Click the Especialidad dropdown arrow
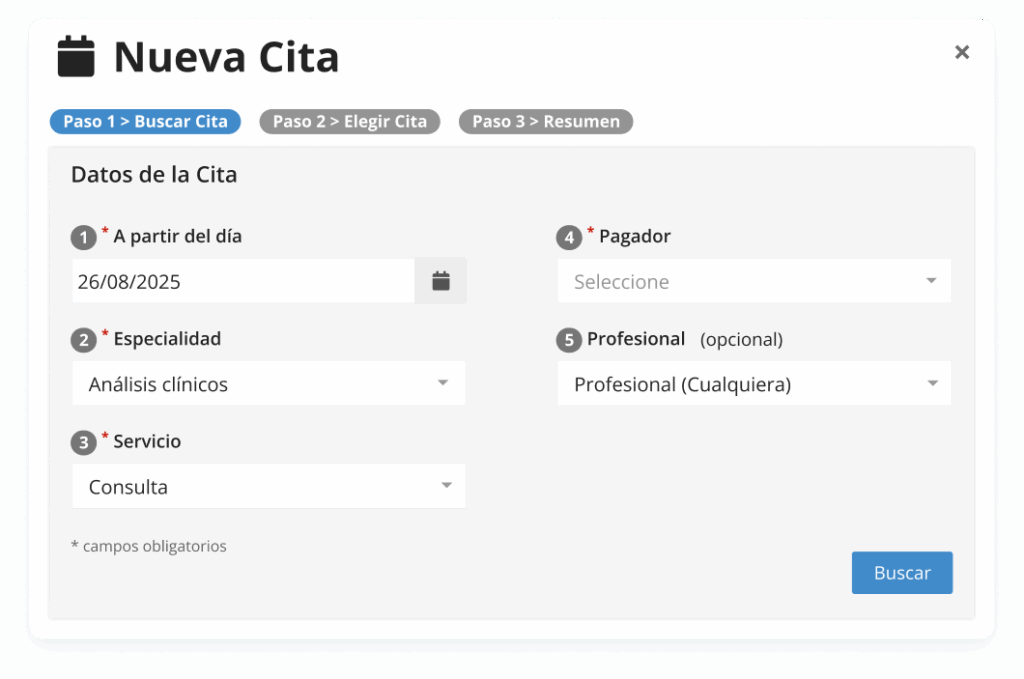The image size is (1024, 679). point(443,383)
